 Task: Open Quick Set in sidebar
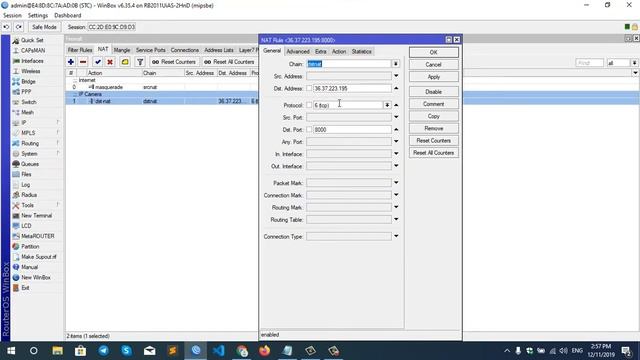pos(32,40)
